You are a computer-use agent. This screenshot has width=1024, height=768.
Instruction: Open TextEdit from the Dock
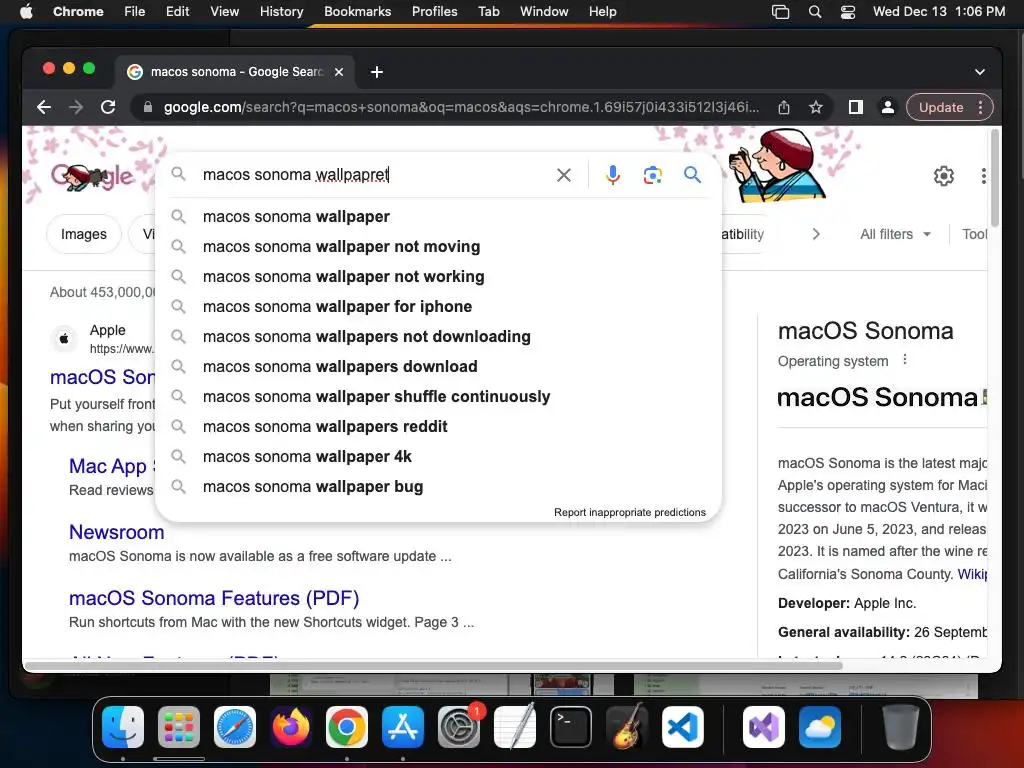515,727
